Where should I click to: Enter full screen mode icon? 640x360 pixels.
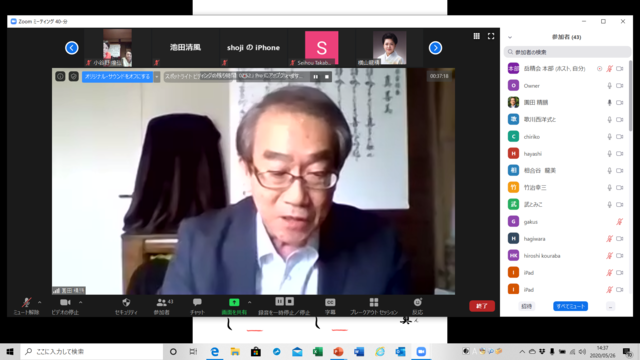(491, 36)
